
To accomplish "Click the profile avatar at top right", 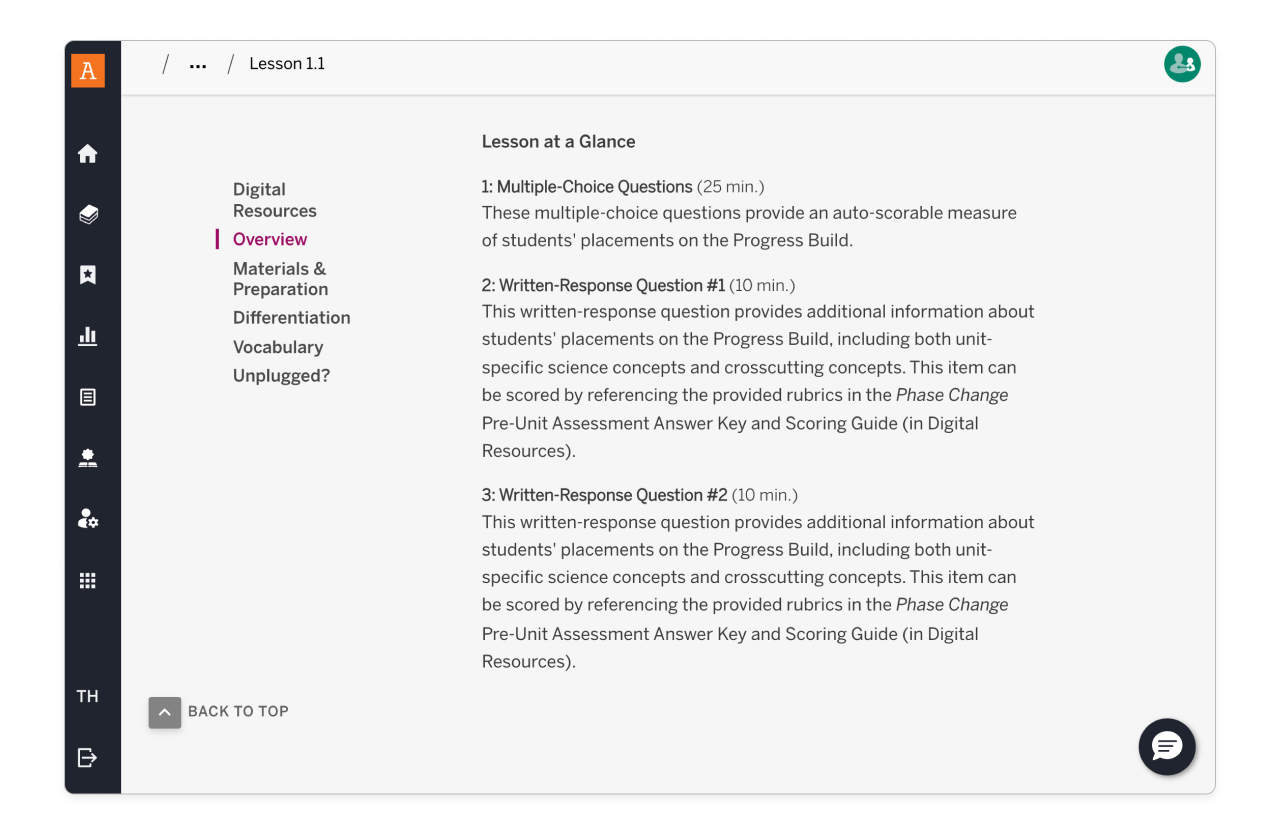I will point(1182,63).
